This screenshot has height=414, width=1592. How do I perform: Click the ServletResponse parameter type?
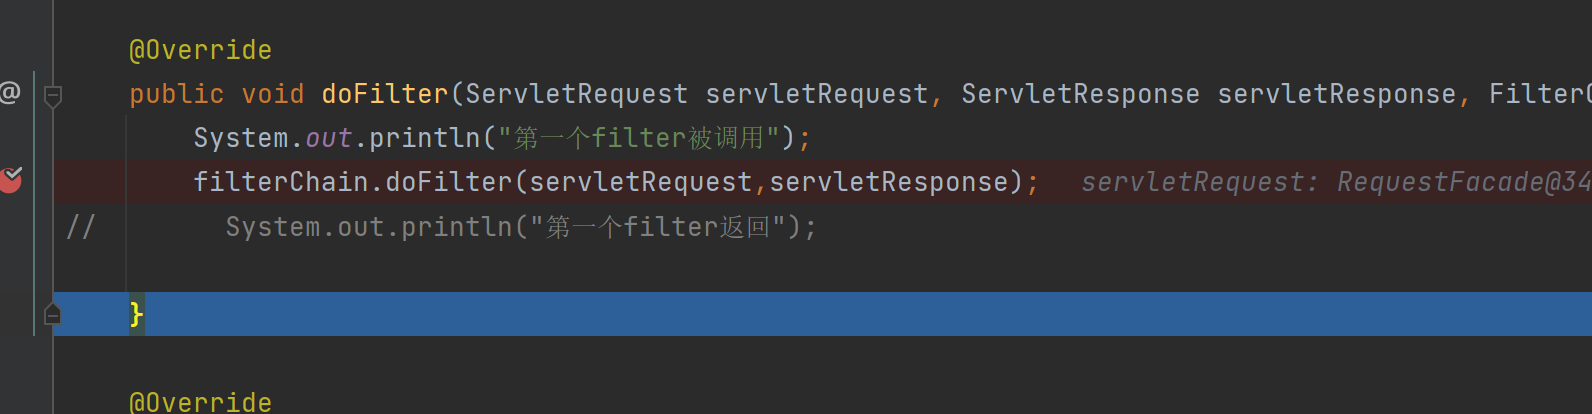click(x=1080, y=94)
